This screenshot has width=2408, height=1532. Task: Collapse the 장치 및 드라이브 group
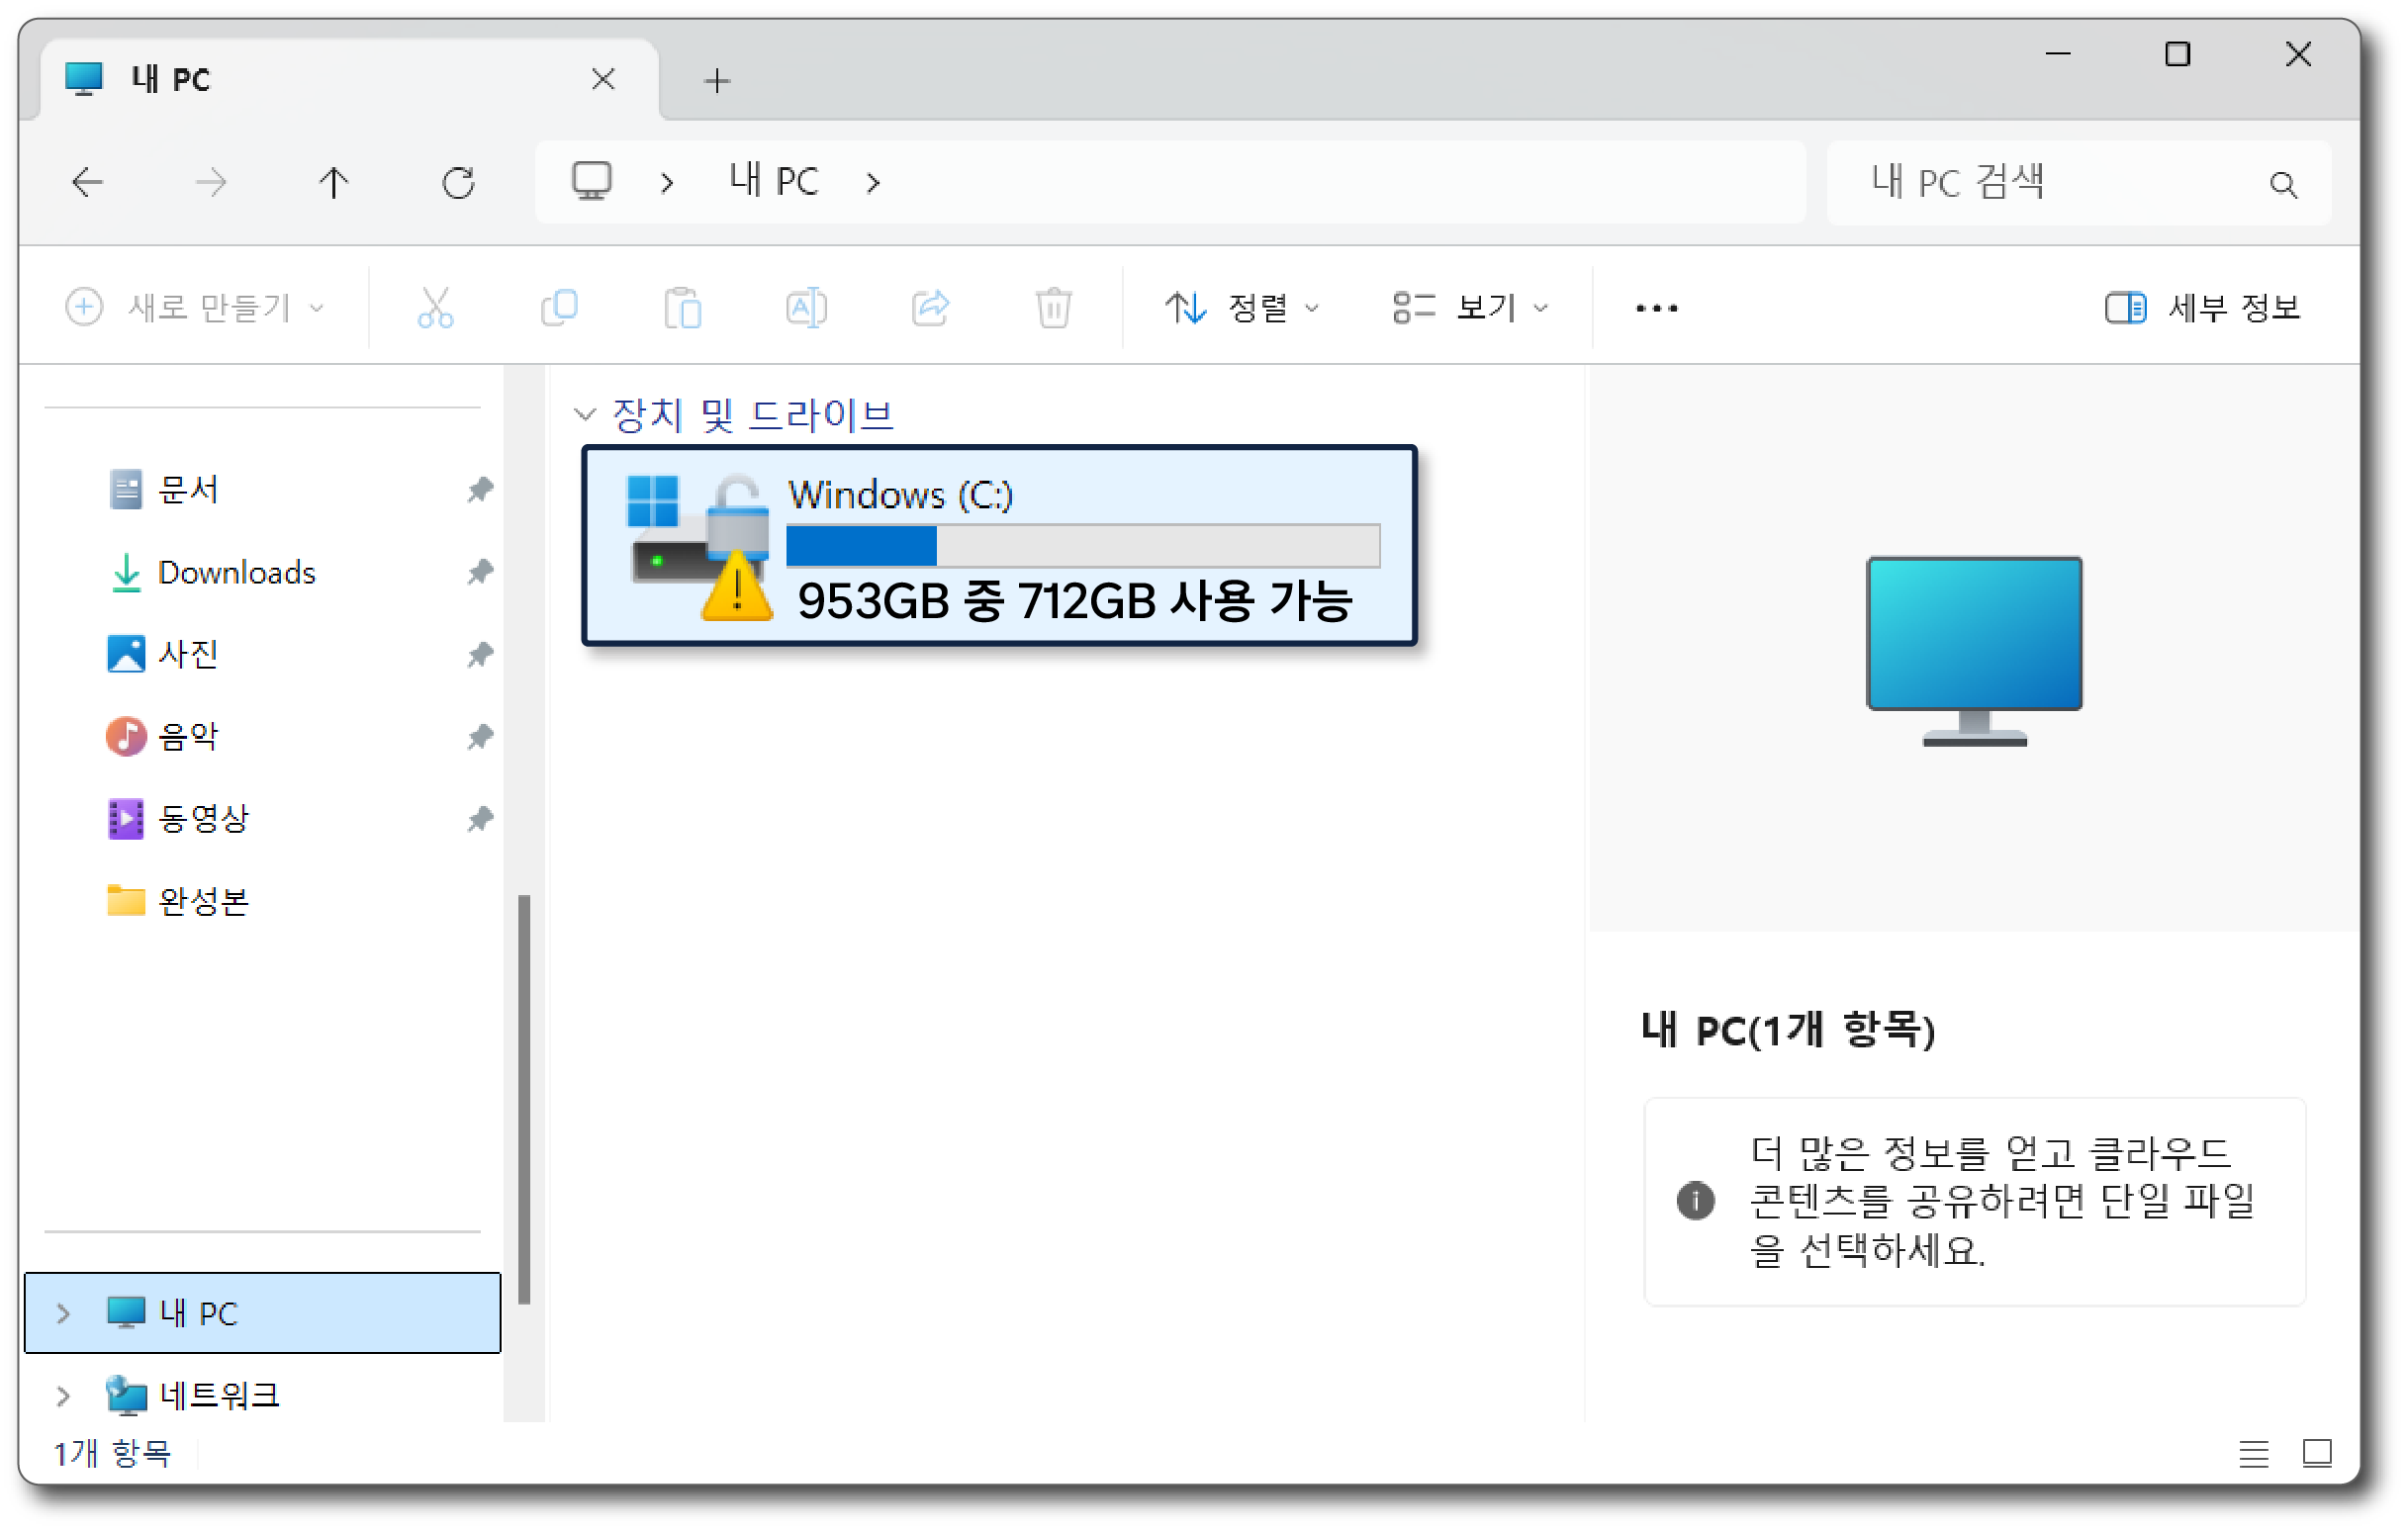pyautogui.click(x=585, y=414)
